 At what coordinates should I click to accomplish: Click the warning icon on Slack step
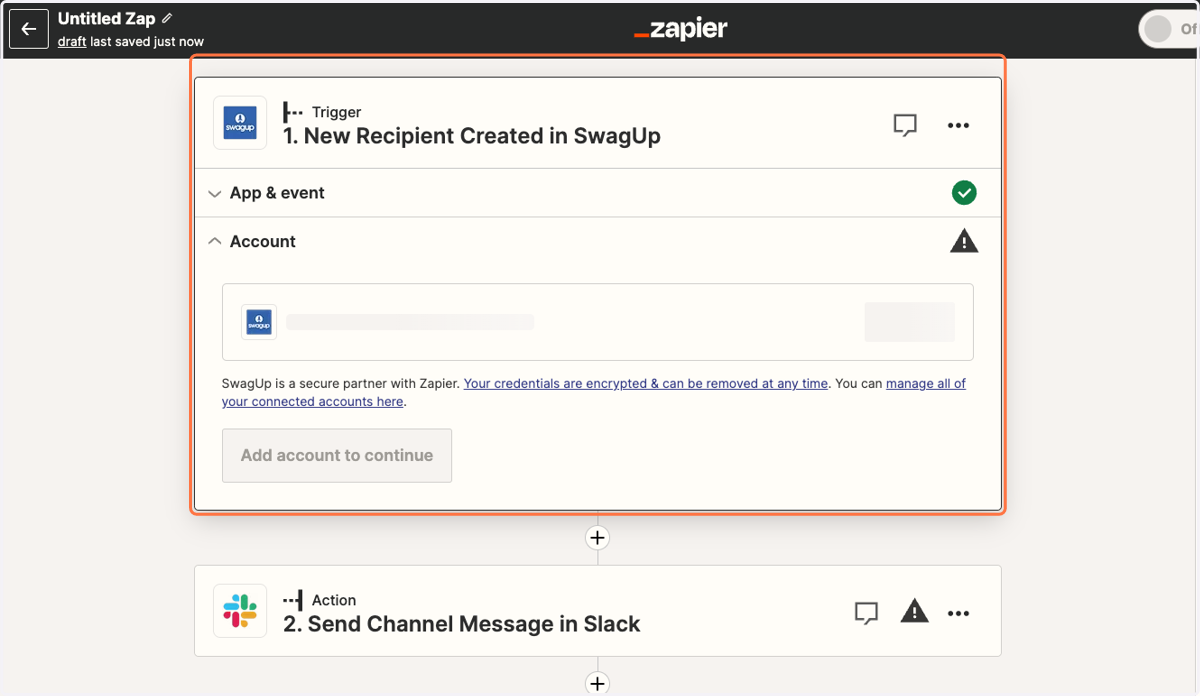point(914,611)
